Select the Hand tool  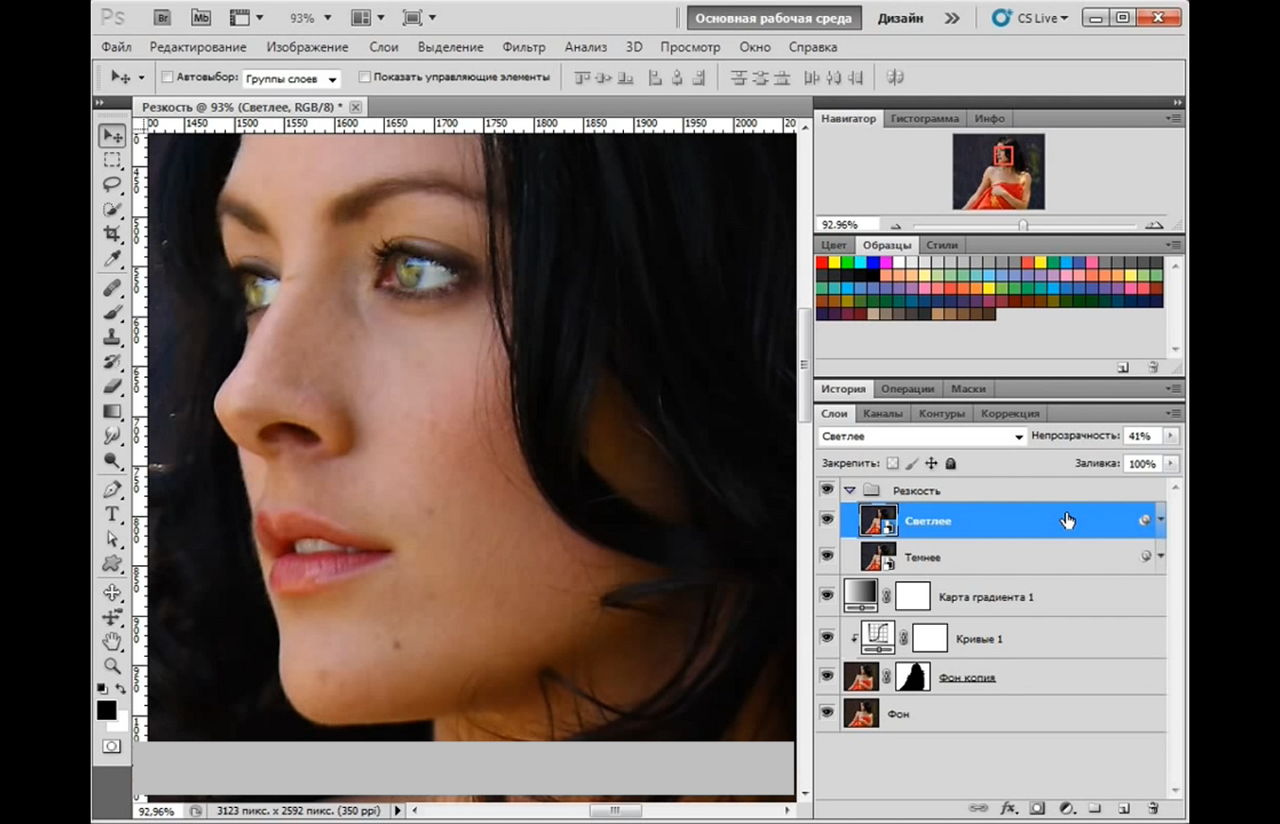point(112,641)
